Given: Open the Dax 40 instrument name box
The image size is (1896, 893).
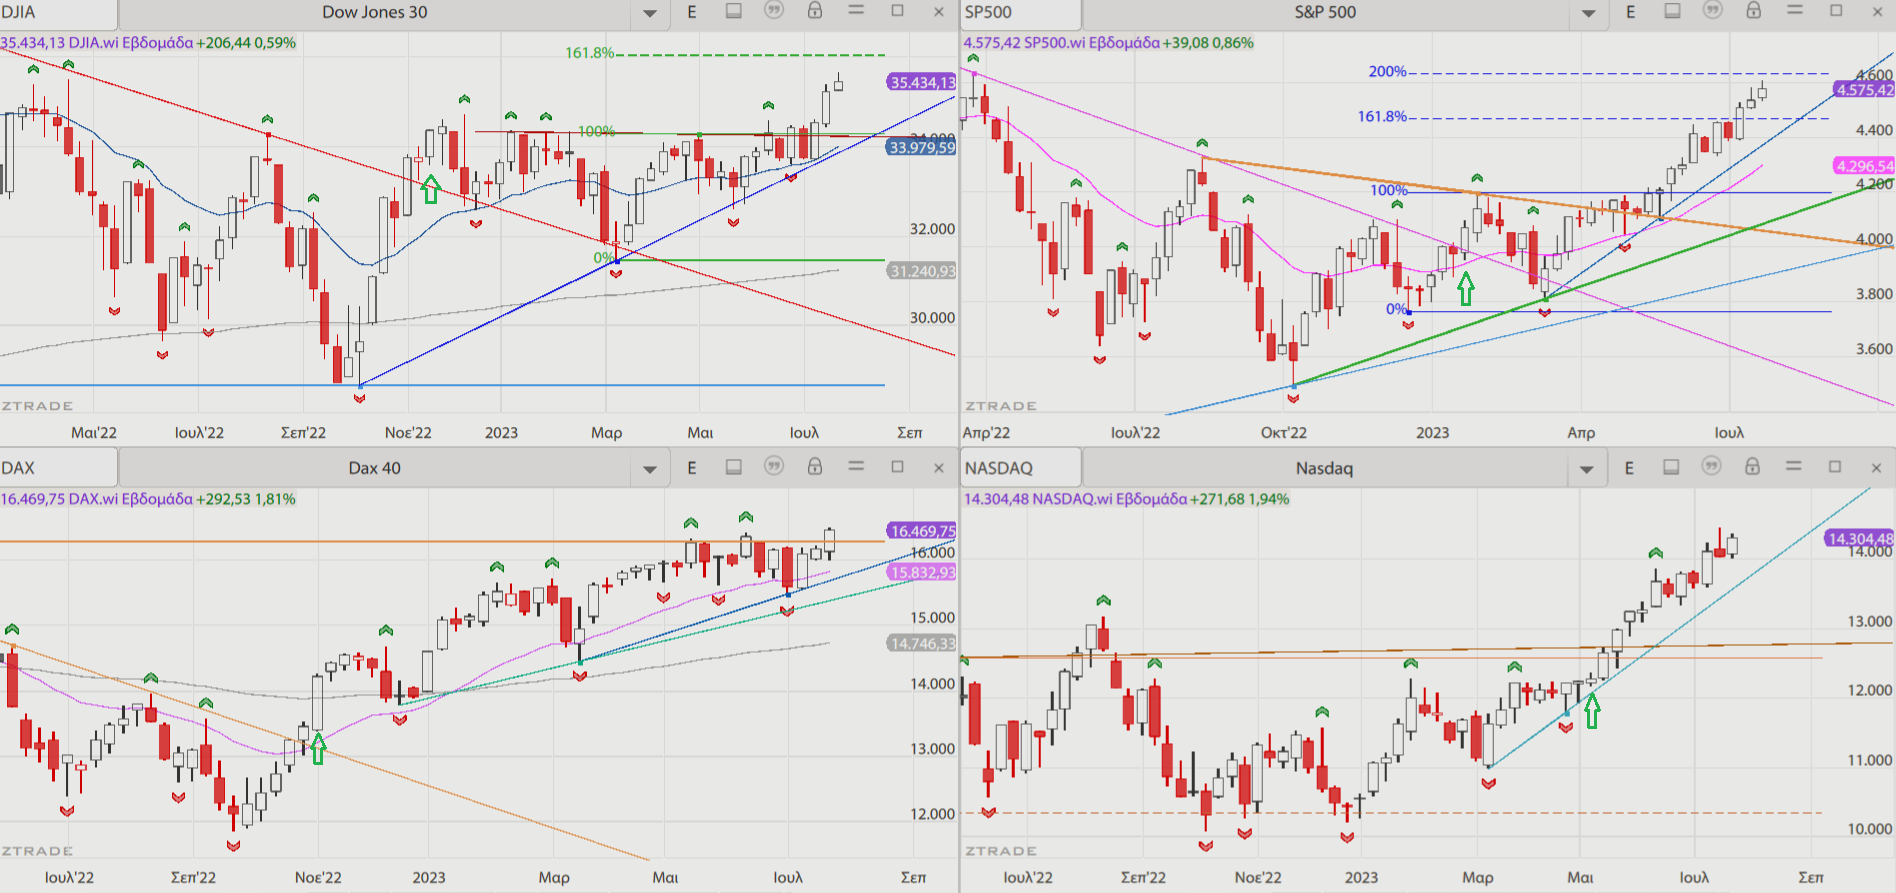Looking at the screenshot, I should point(375,468).
